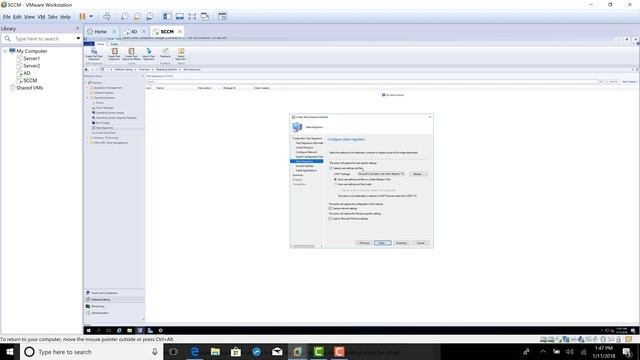The height and width of the screenshot is (360, 640).
Task: Click the VMware pause VM button
Action: coord(82,17)
